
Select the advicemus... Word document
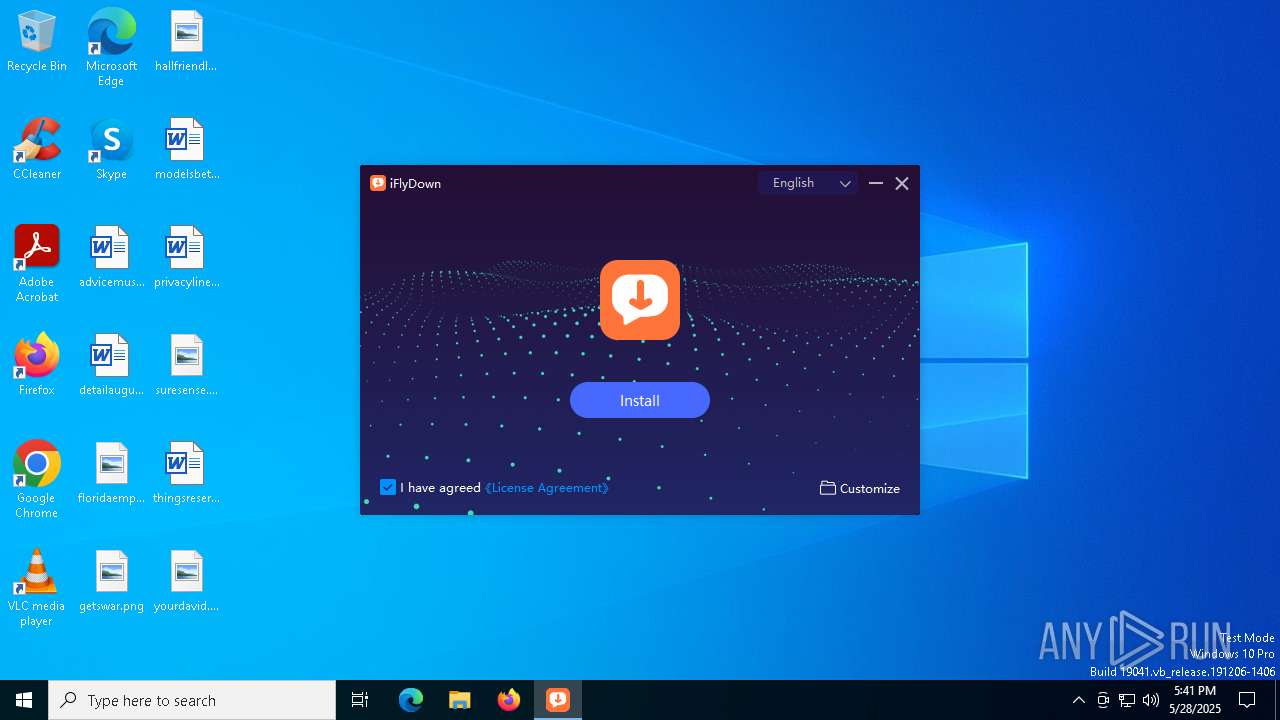pos(111,258)
